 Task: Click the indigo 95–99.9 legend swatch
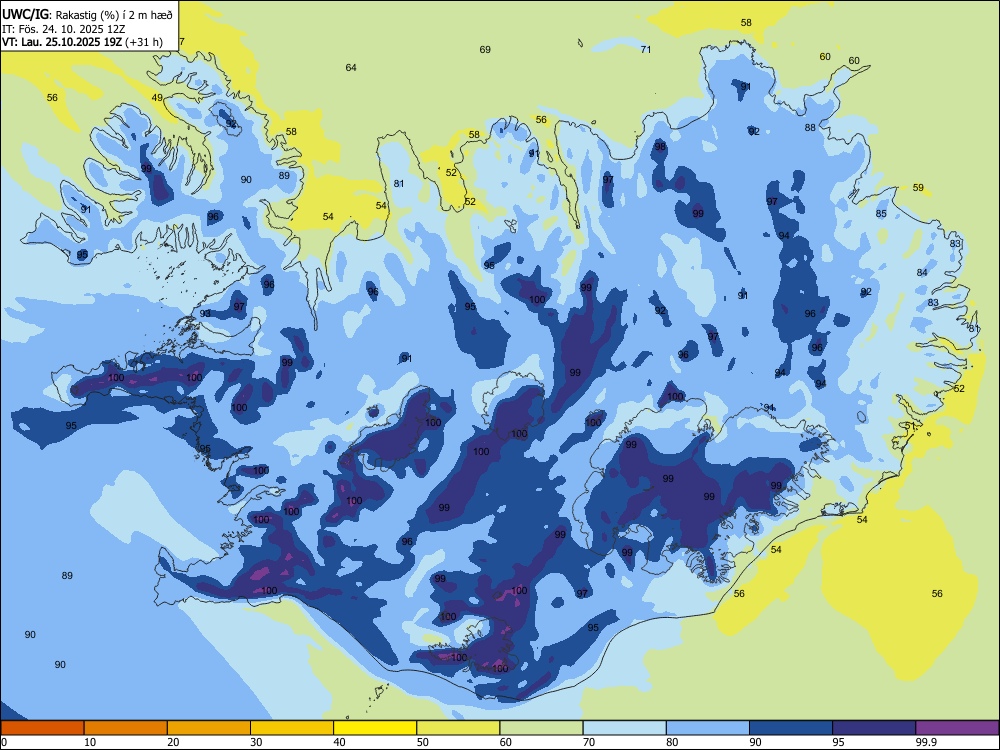tap(874, 728)
